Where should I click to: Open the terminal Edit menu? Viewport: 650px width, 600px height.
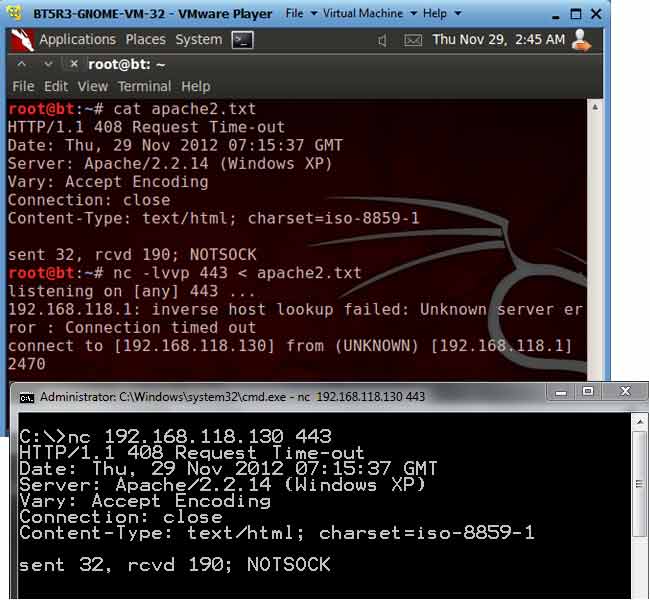[x=56, y=86]
